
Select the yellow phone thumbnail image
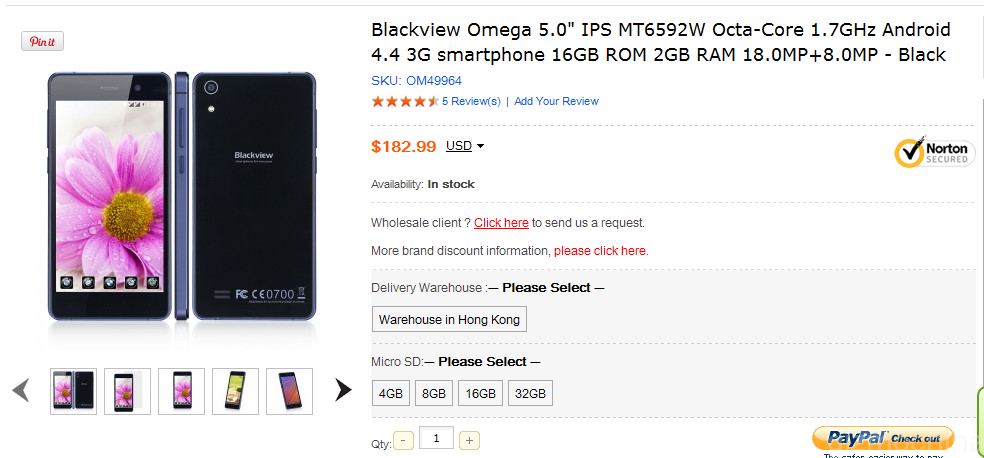pos(235,391)
